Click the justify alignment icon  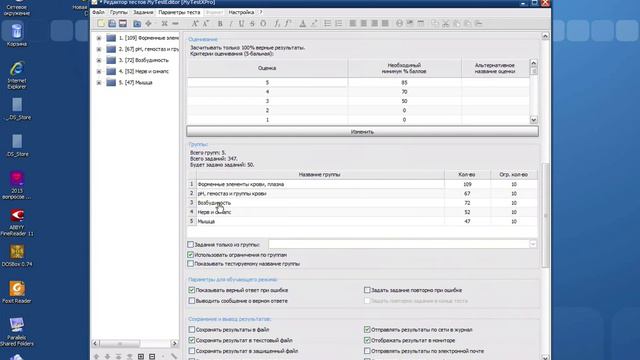pyautogui.click(x=385, y=24)
